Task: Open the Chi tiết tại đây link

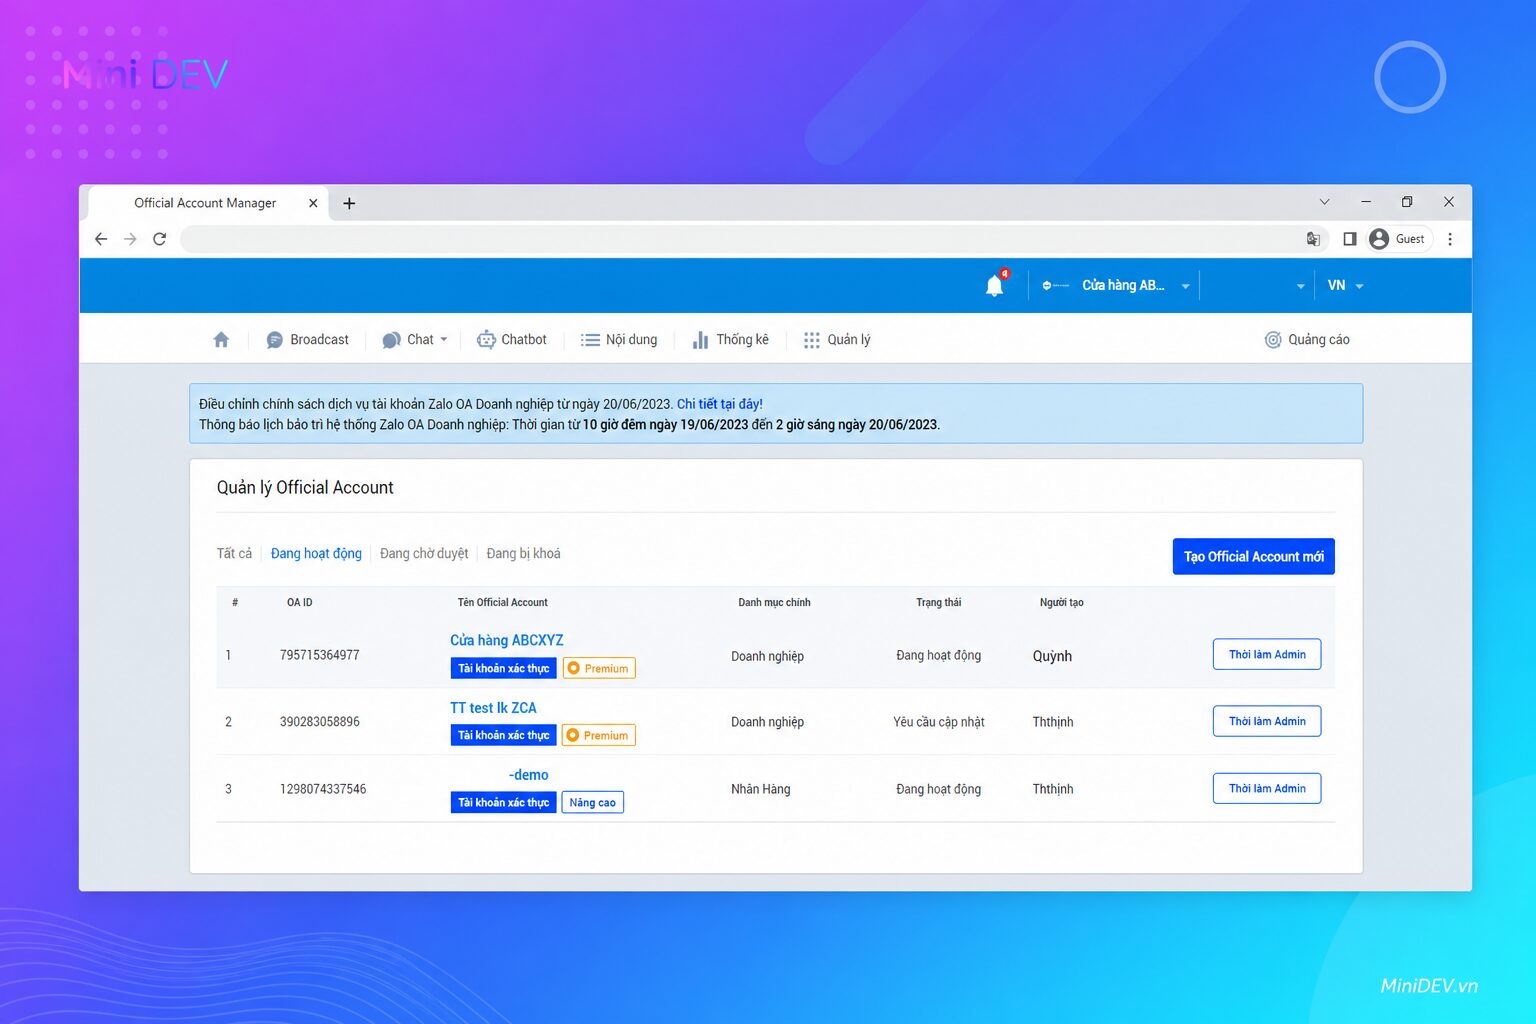Action: tap(720, 404)
